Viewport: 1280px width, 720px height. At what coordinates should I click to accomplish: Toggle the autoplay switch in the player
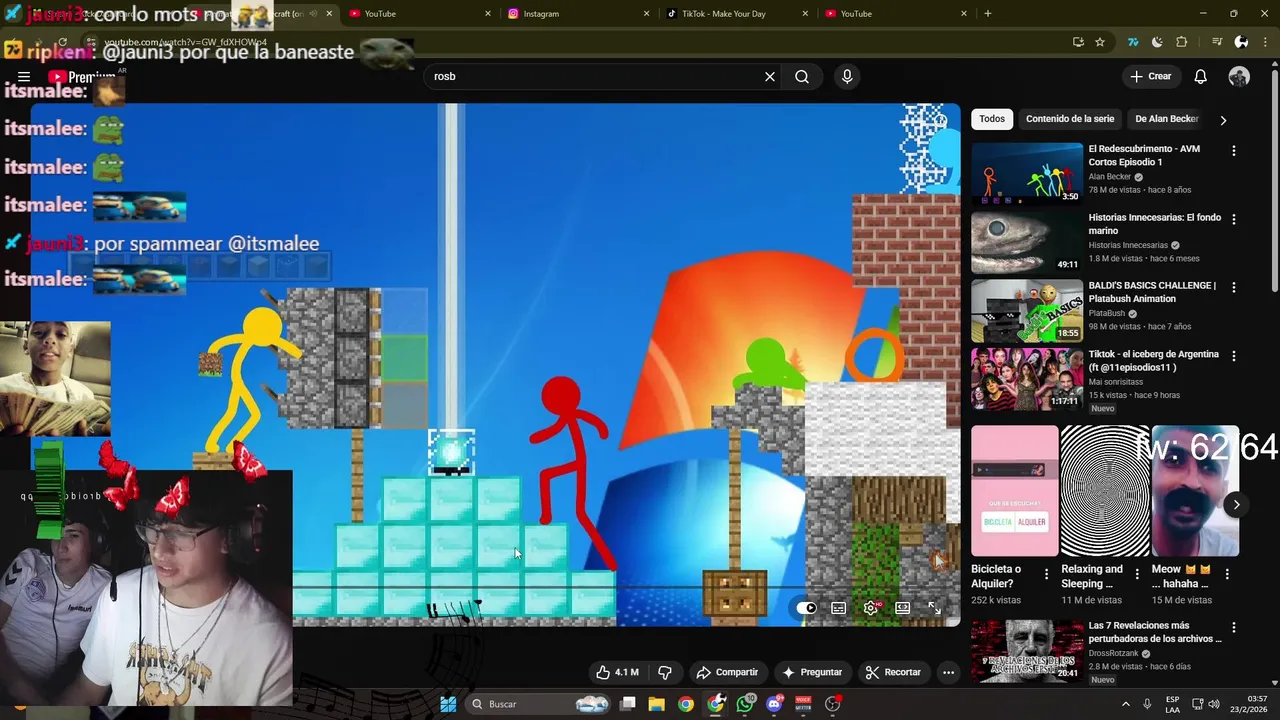point(807,608)
